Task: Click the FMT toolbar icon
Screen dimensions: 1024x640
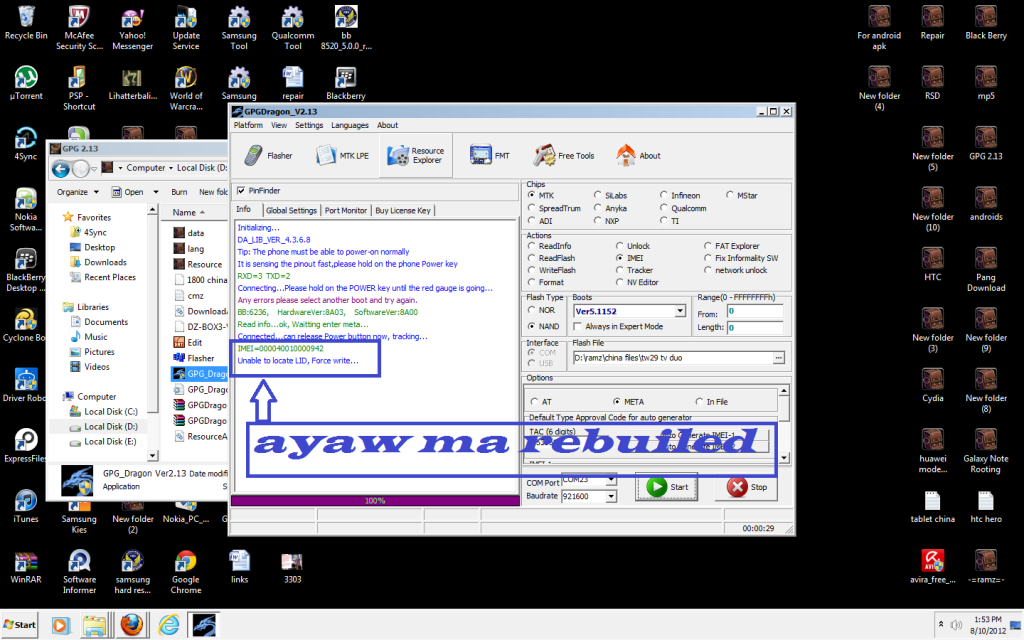Action: tap(479, 154)
